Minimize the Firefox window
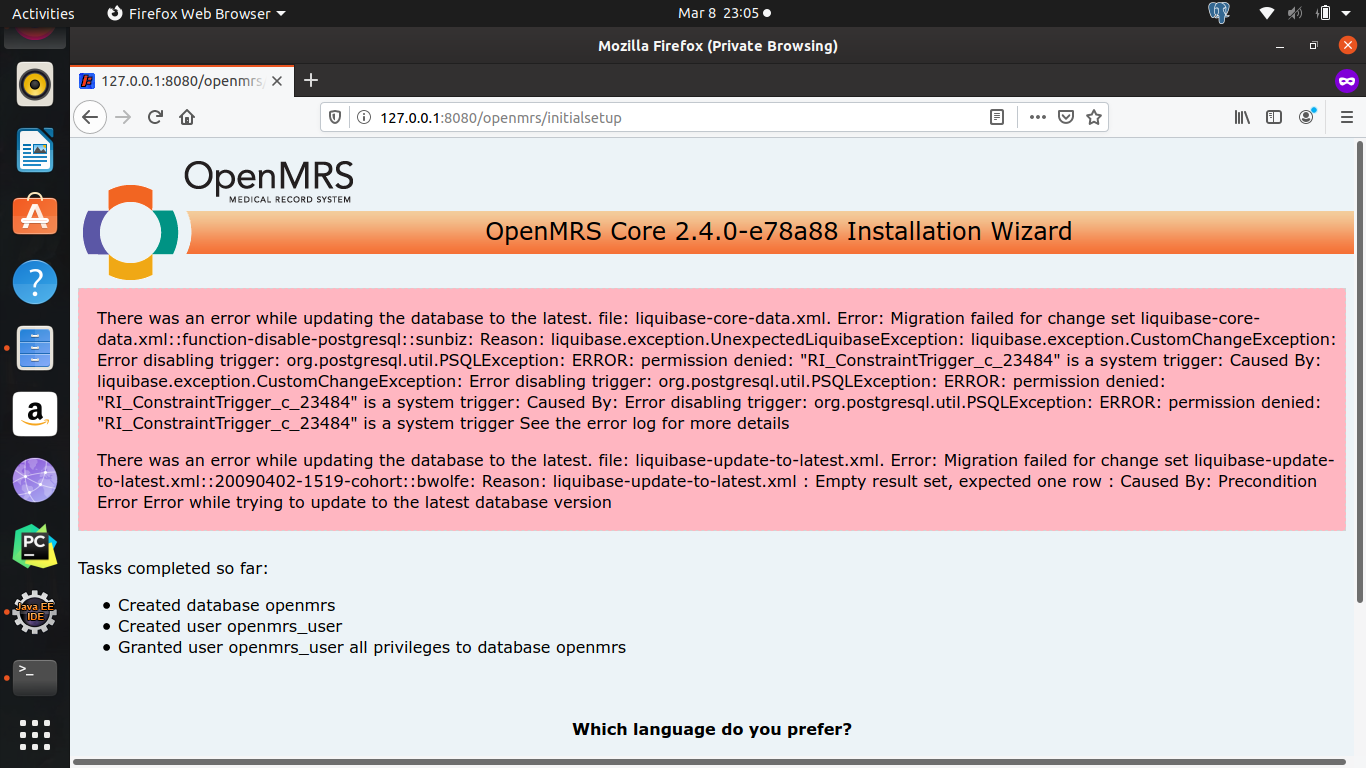1366x768 pixels. [x=1281, y=46]
